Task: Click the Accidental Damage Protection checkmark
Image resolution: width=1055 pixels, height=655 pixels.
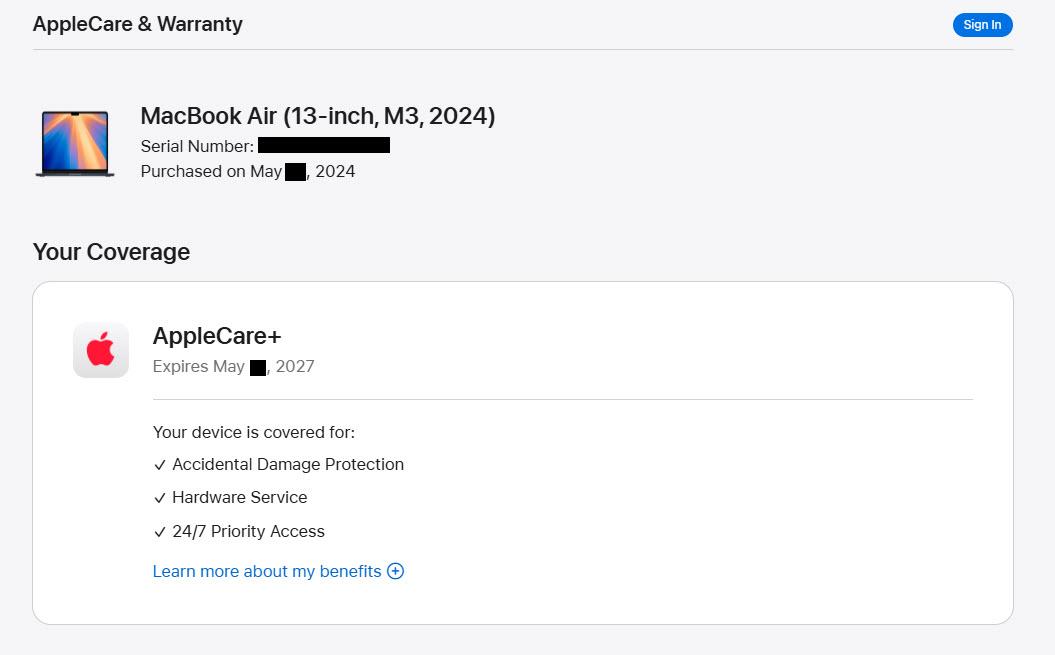Action: pyautogui.click(x=159, y=465)
